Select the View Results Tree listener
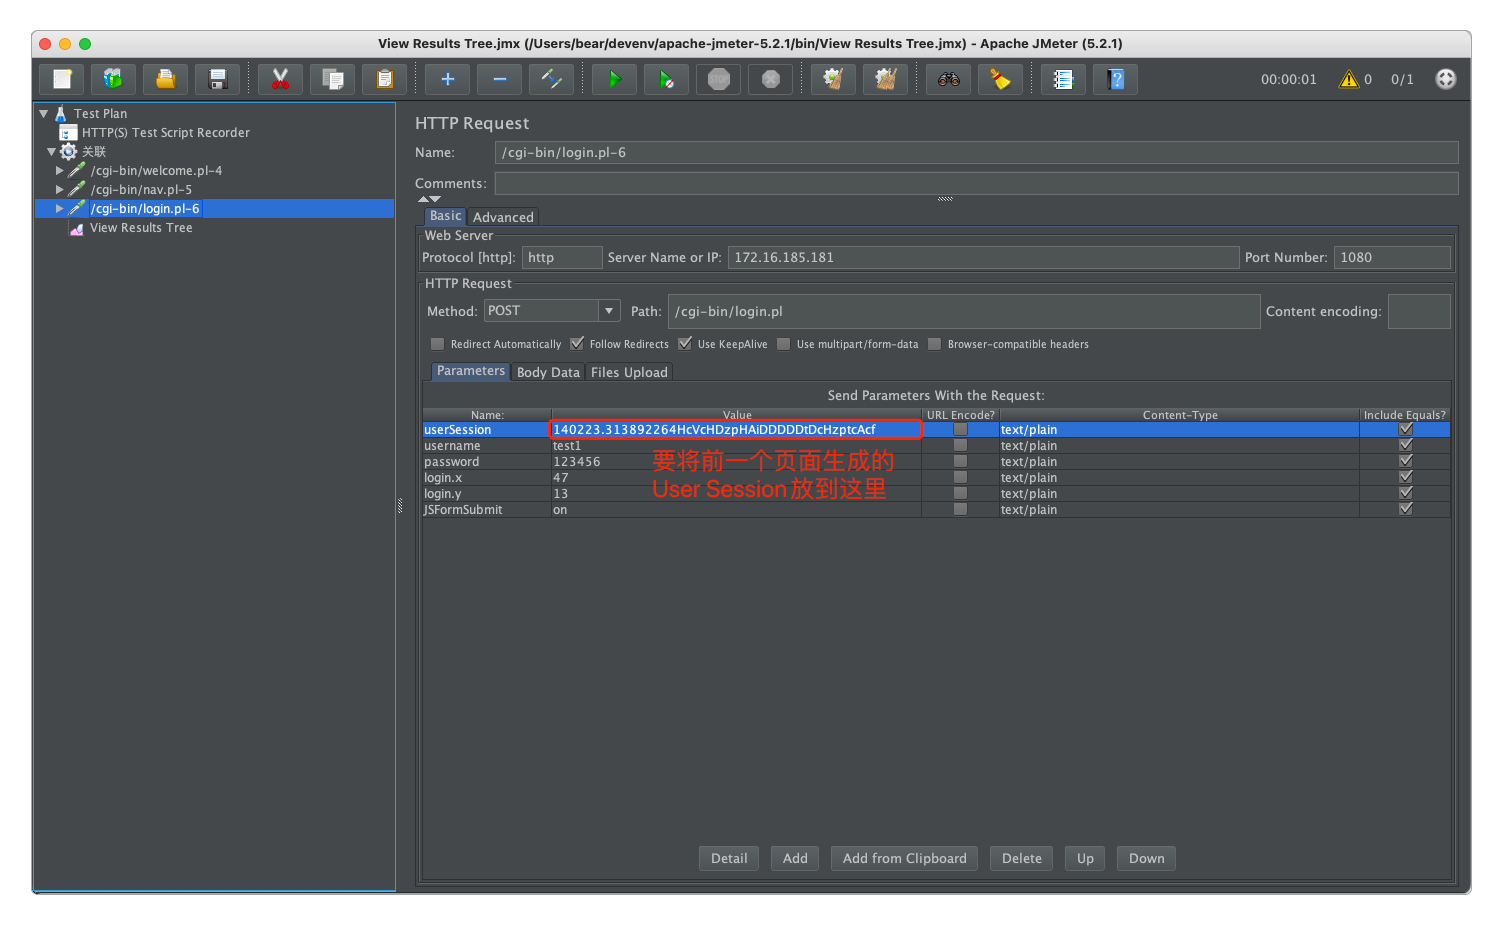This screenshot has width=1502, height=925. coord(140,228)
